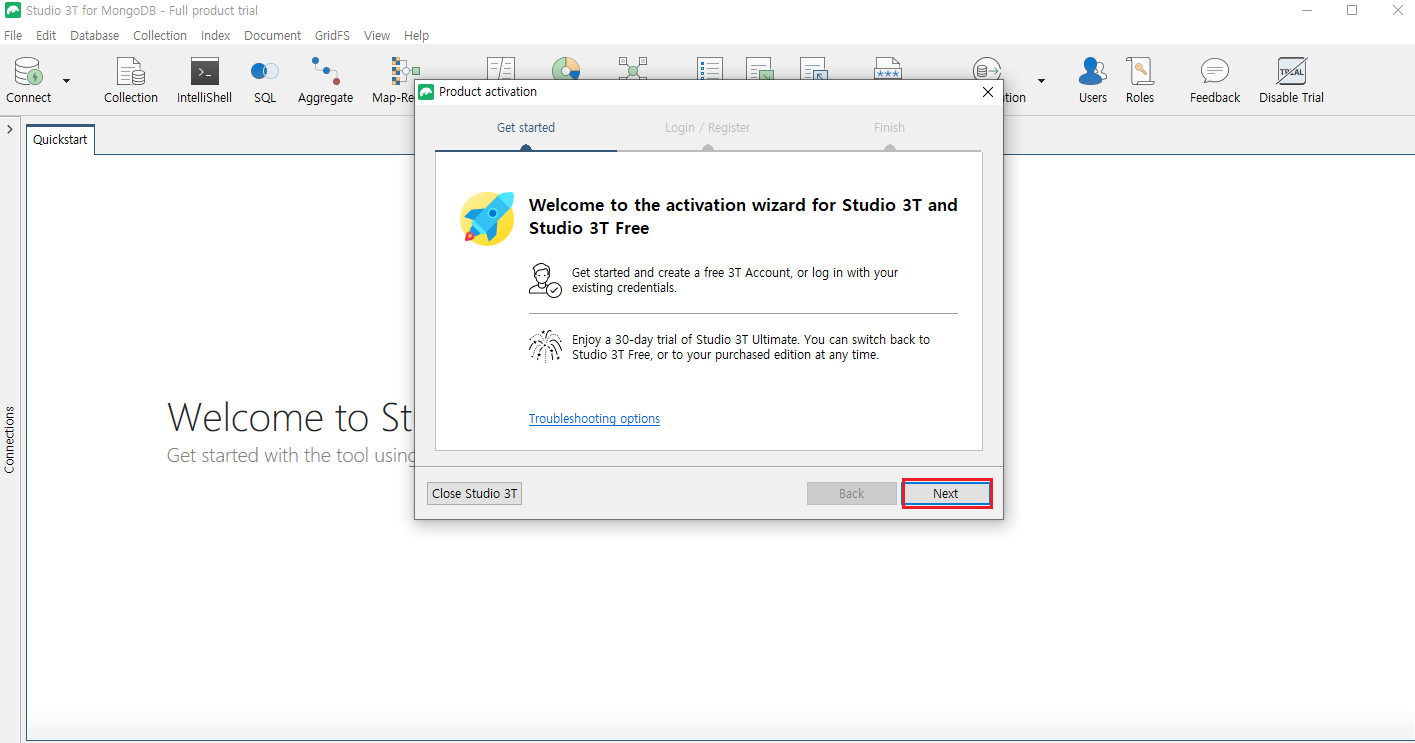The image size is (1415, 743).
Task: Open the dropdown arrow beside Connect
Action: point(66,81)
